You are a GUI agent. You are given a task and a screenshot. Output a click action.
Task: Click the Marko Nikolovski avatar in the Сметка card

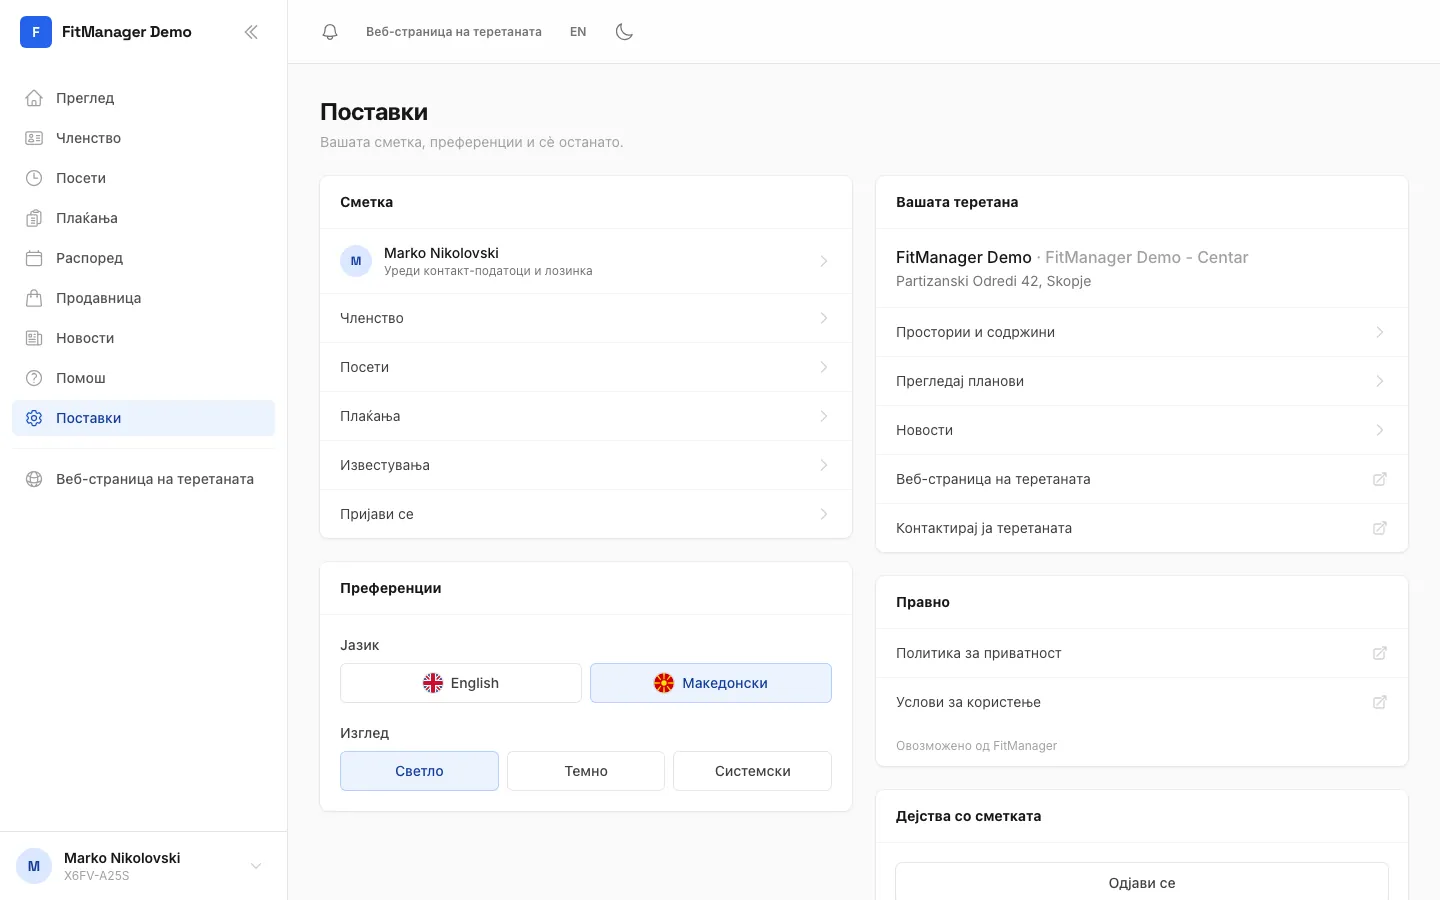[356, 261]
